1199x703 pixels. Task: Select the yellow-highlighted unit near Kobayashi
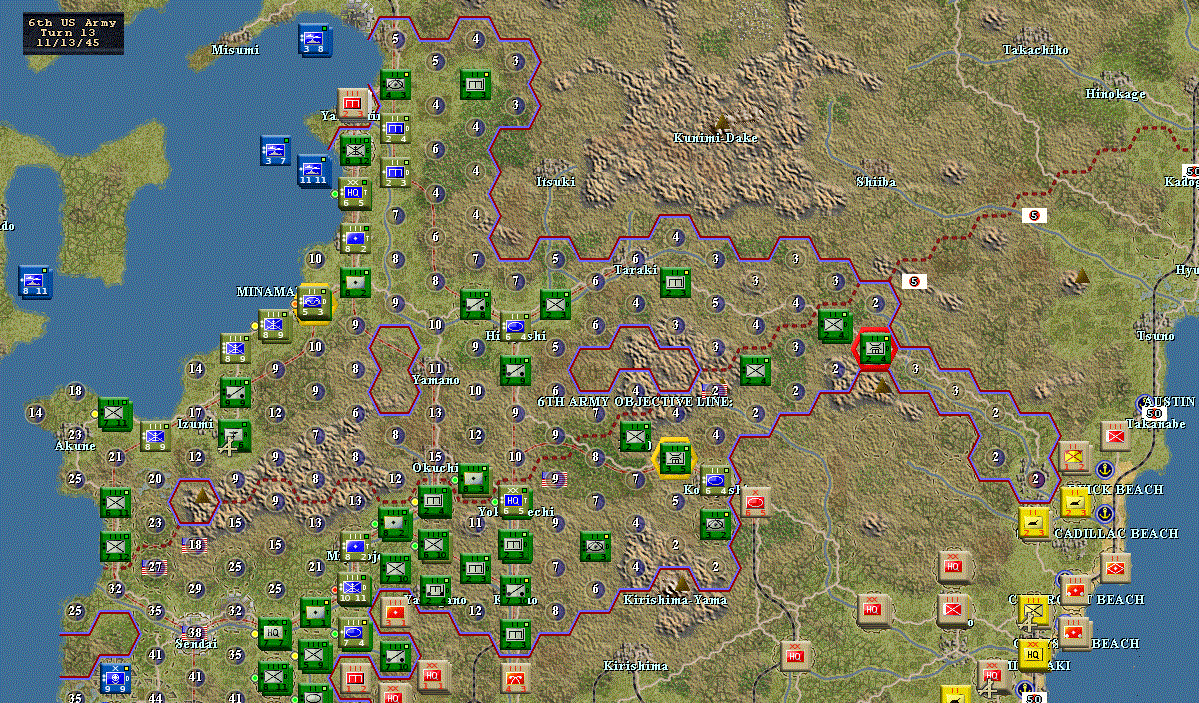674,457
